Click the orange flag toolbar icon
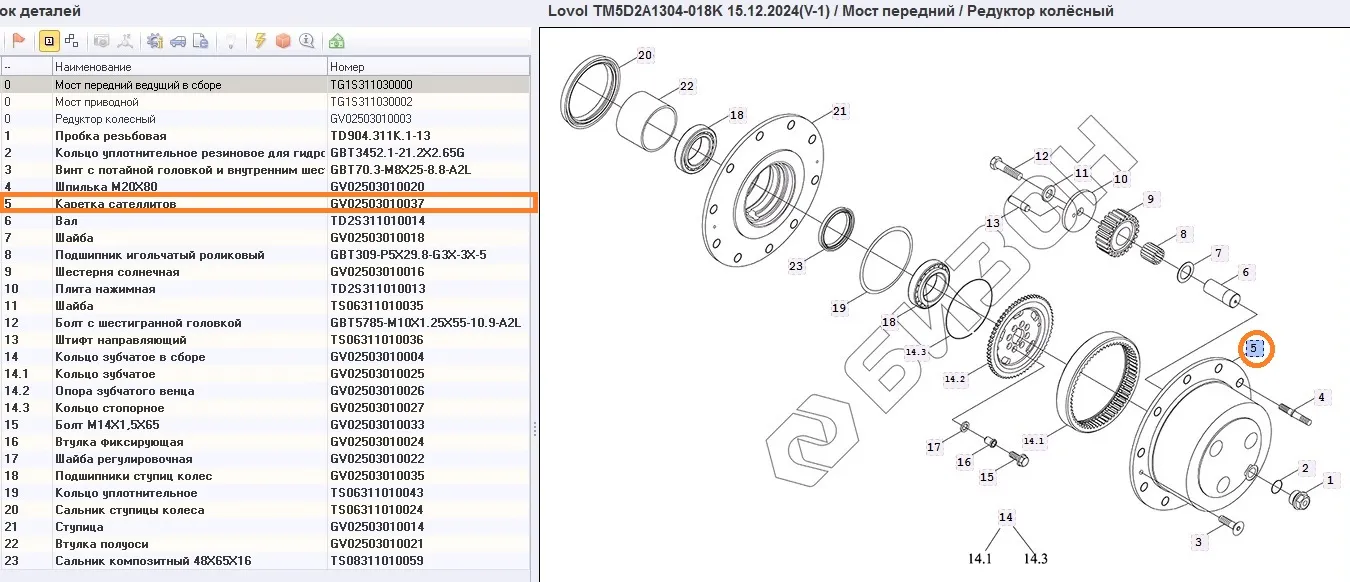This screenshot has height=582, width=1350. coord(19,41)
